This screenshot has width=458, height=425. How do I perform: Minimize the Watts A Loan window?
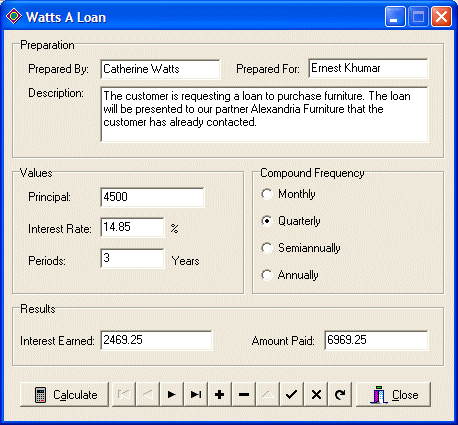tap(395, 17)
